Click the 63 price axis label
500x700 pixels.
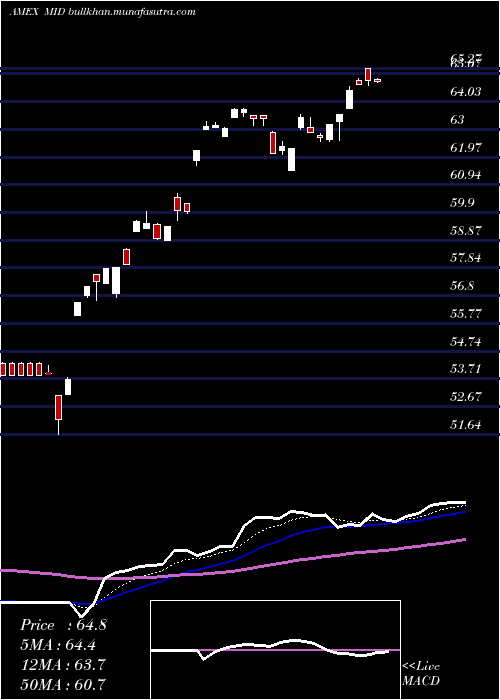457,120
